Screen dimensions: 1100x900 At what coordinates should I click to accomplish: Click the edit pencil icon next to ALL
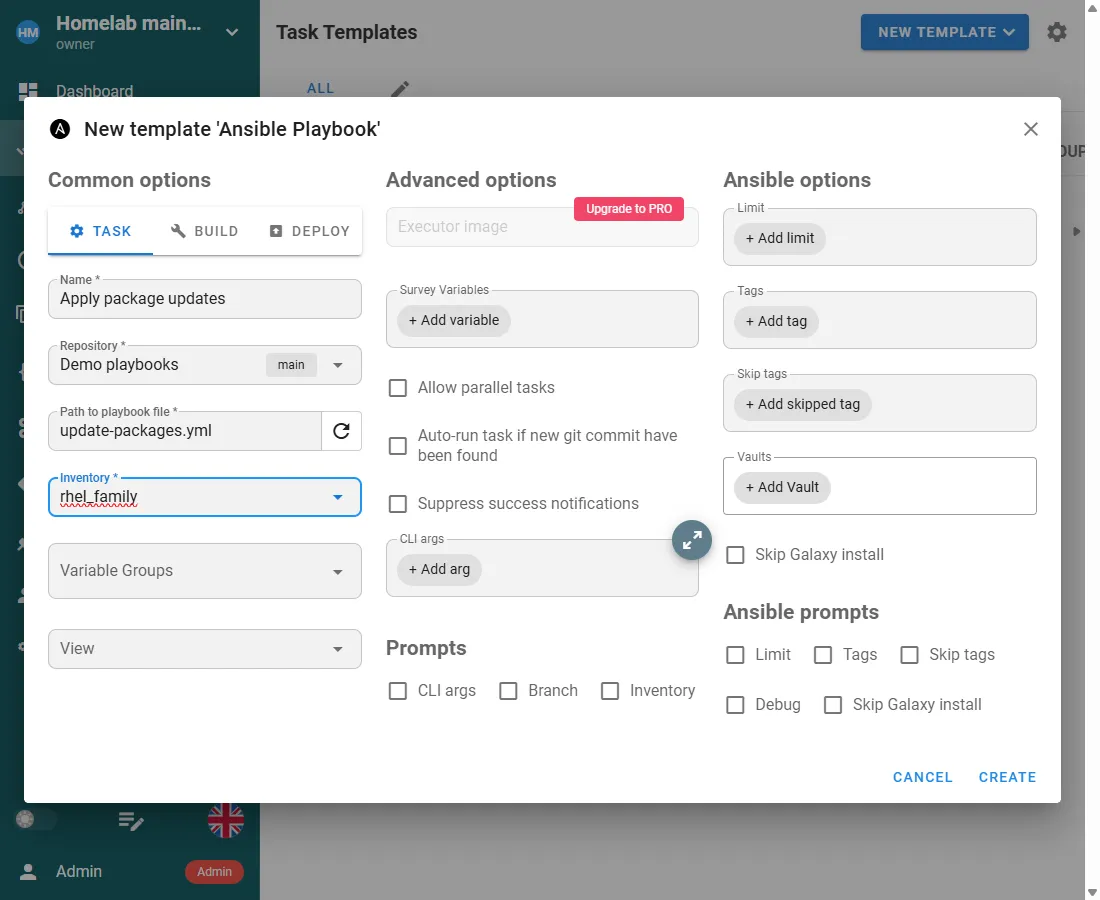click(x=400, y=88)
